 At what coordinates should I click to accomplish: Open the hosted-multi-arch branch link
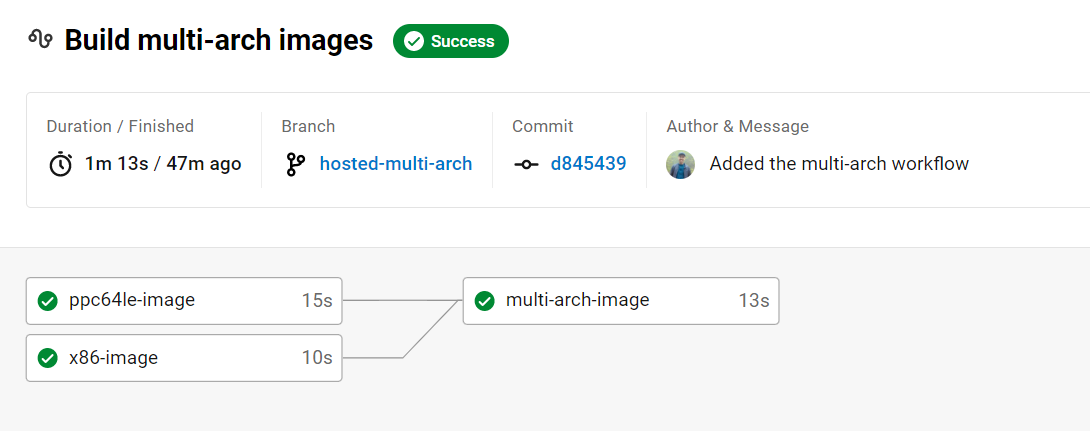click(396, 164)
